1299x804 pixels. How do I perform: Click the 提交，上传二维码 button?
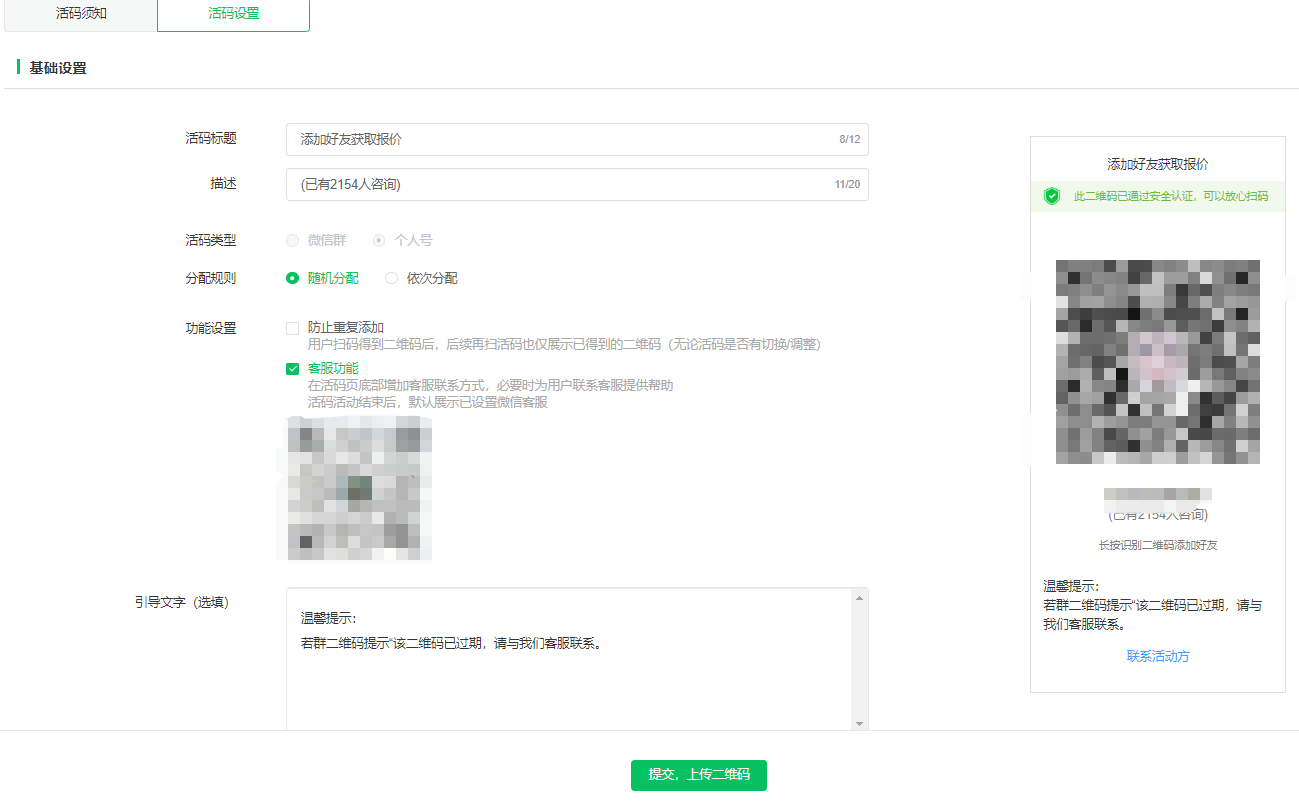[699, 775]
